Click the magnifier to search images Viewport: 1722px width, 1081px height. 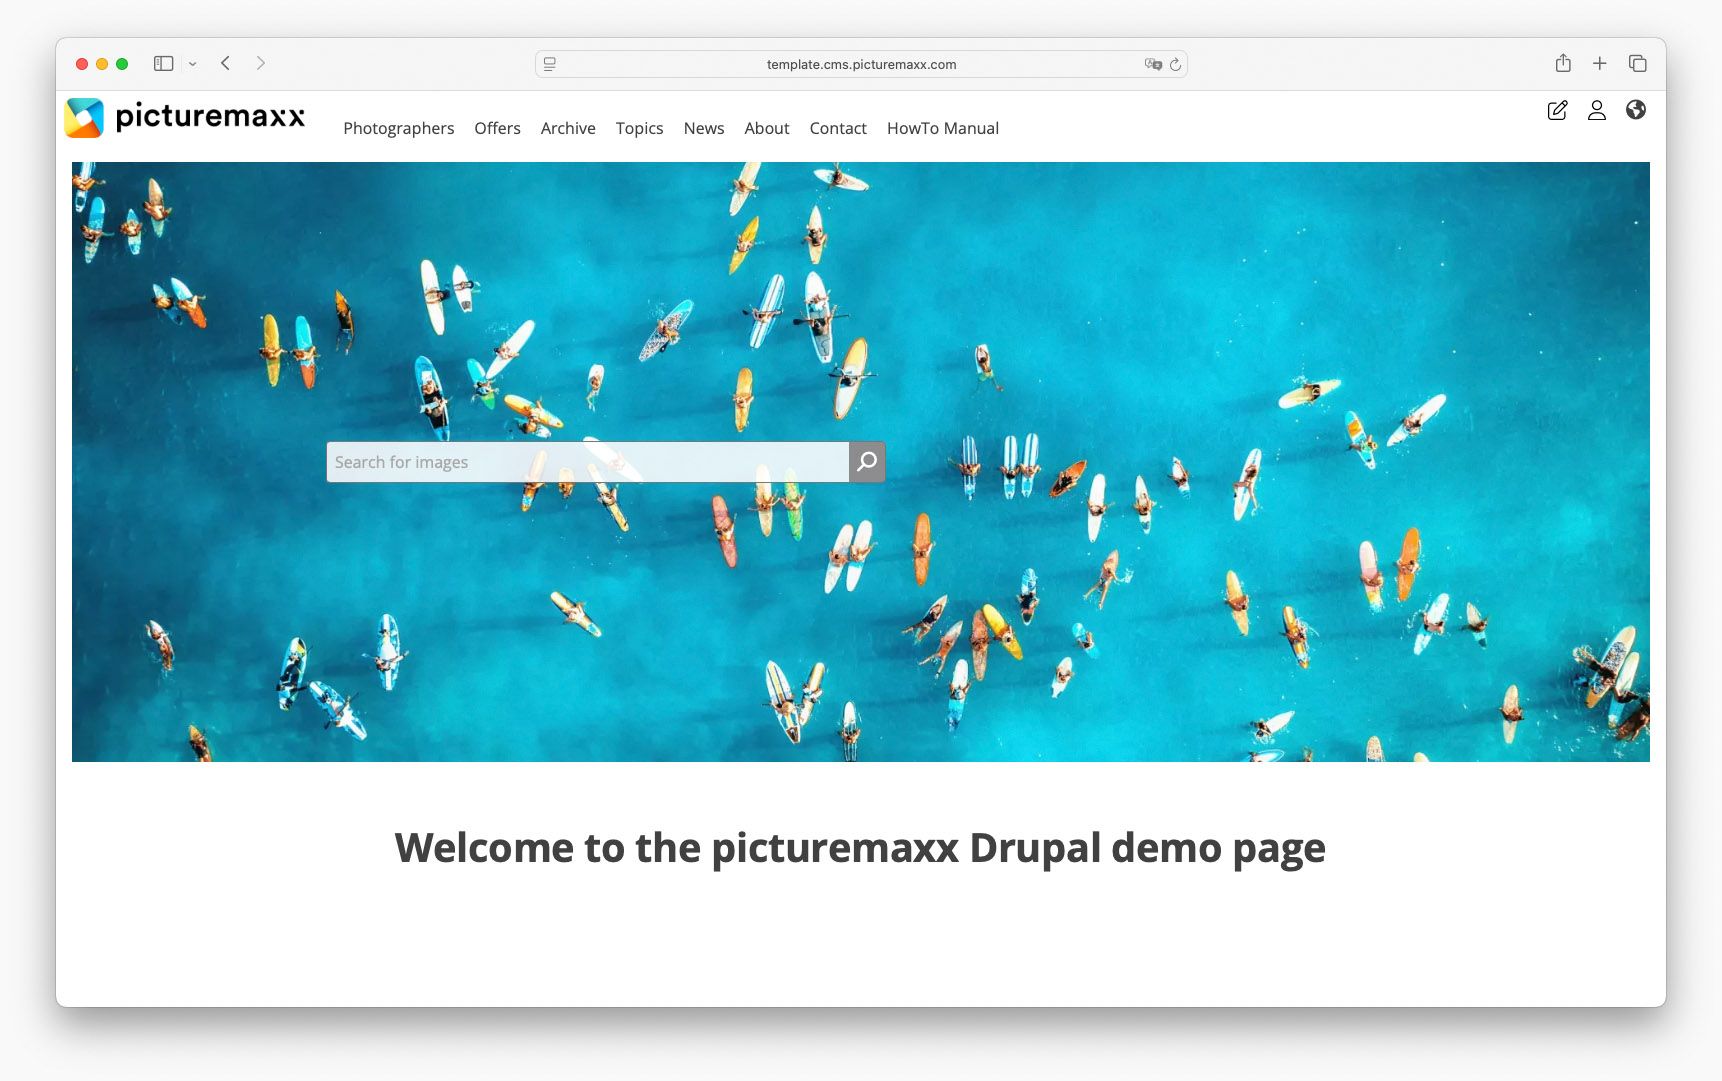tap(866, 461)
